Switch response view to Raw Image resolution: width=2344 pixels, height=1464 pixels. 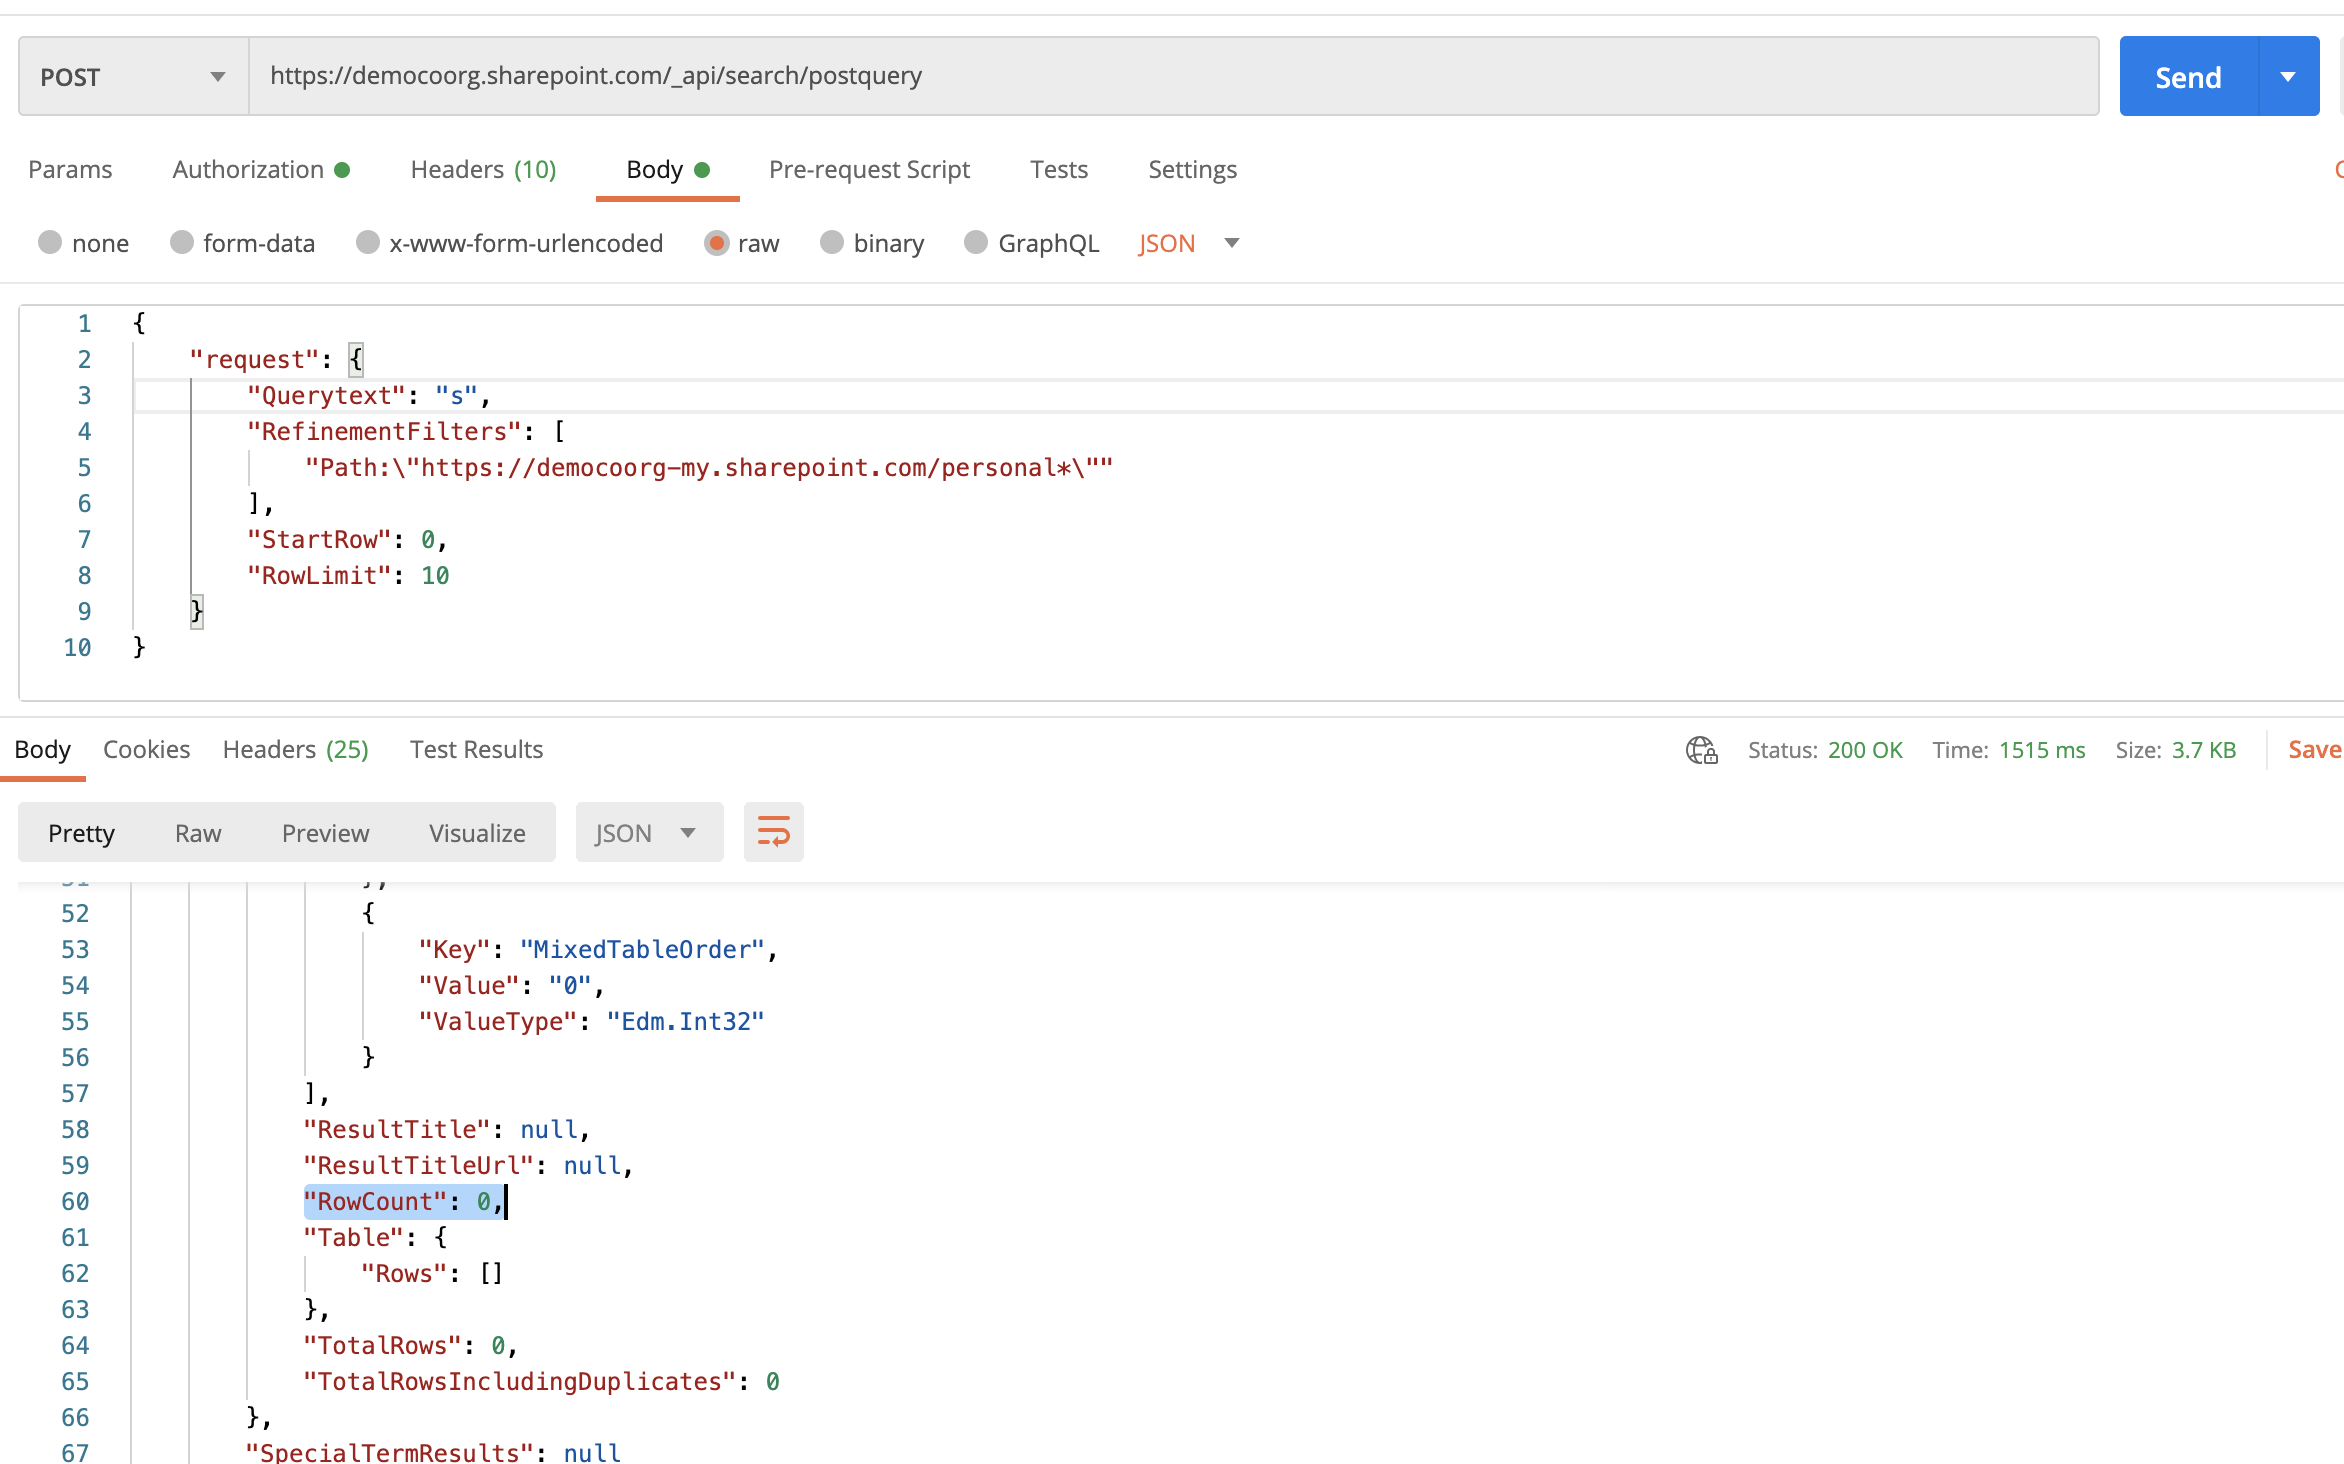coord(198,832)
